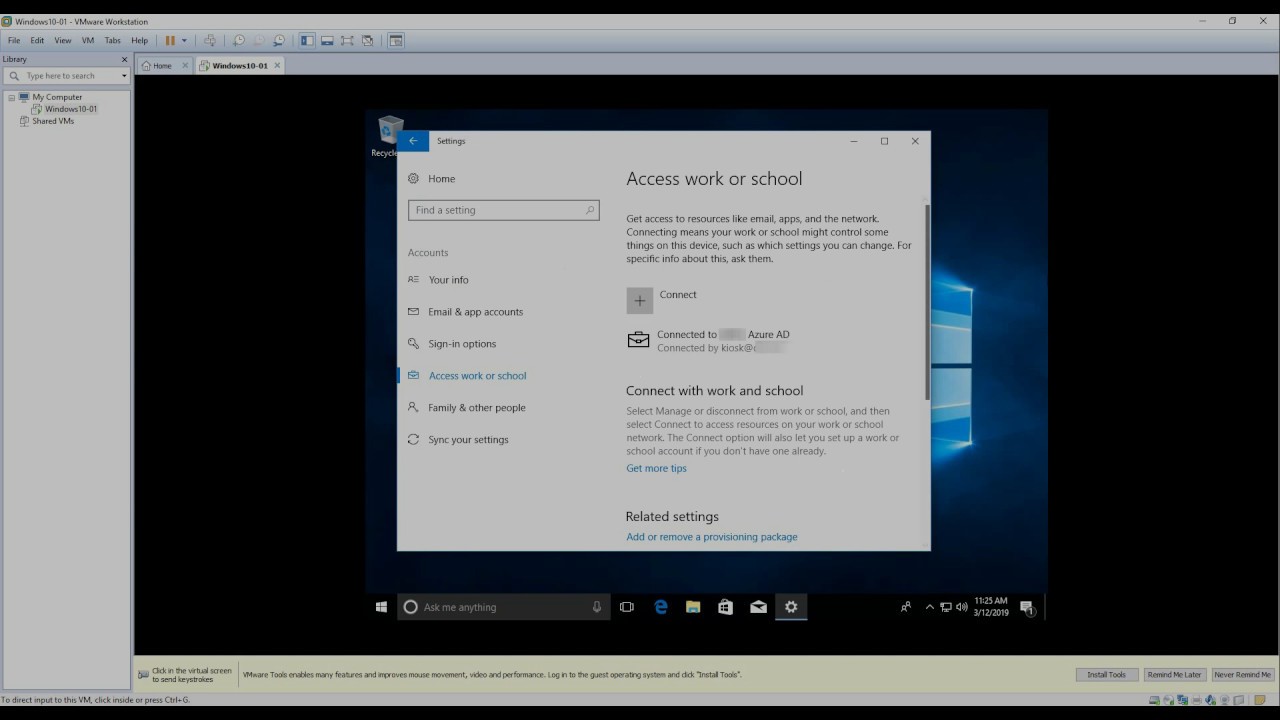Image resolution: width=1280 pixels, height=720 pixels.
Task: Open the library search filter dropdown
Action: [124, 76]
